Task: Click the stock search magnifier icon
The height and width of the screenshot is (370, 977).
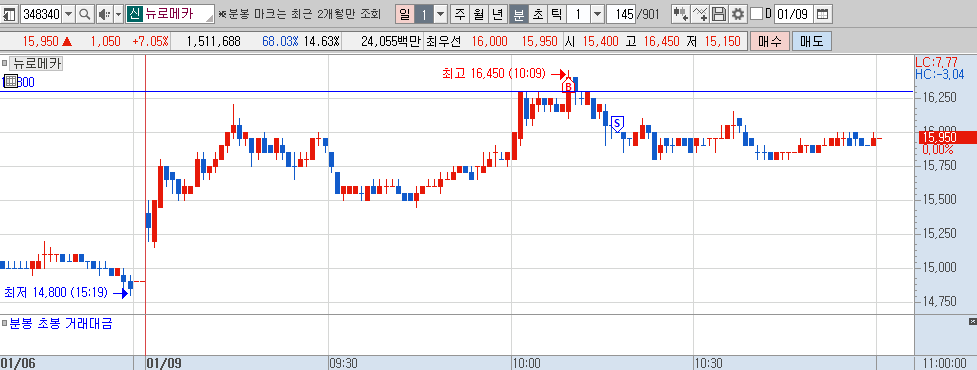Action: coord(85,13)
